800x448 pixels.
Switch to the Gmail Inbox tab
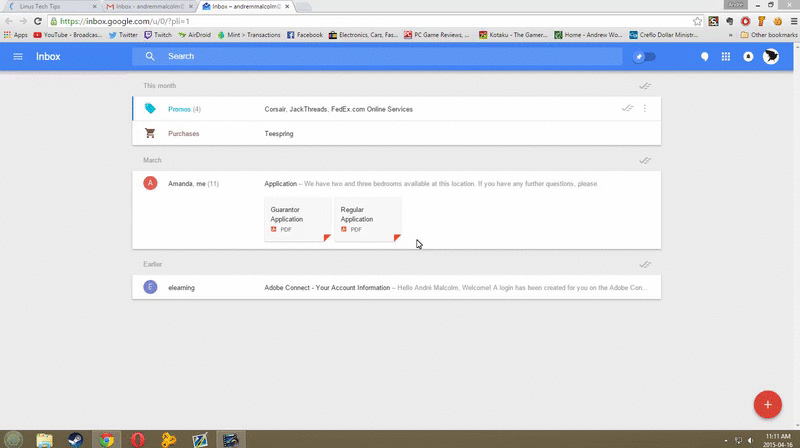tap(149, 7)
